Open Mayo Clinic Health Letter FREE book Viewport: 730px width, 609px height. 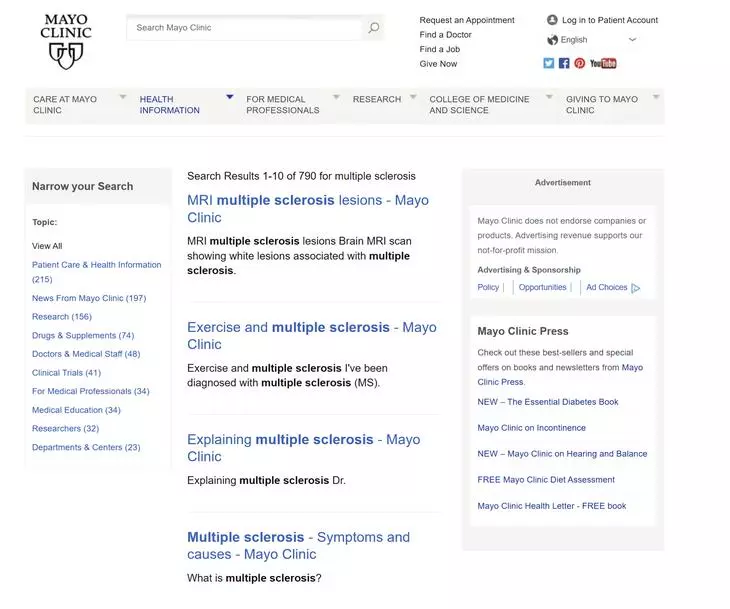552,506
